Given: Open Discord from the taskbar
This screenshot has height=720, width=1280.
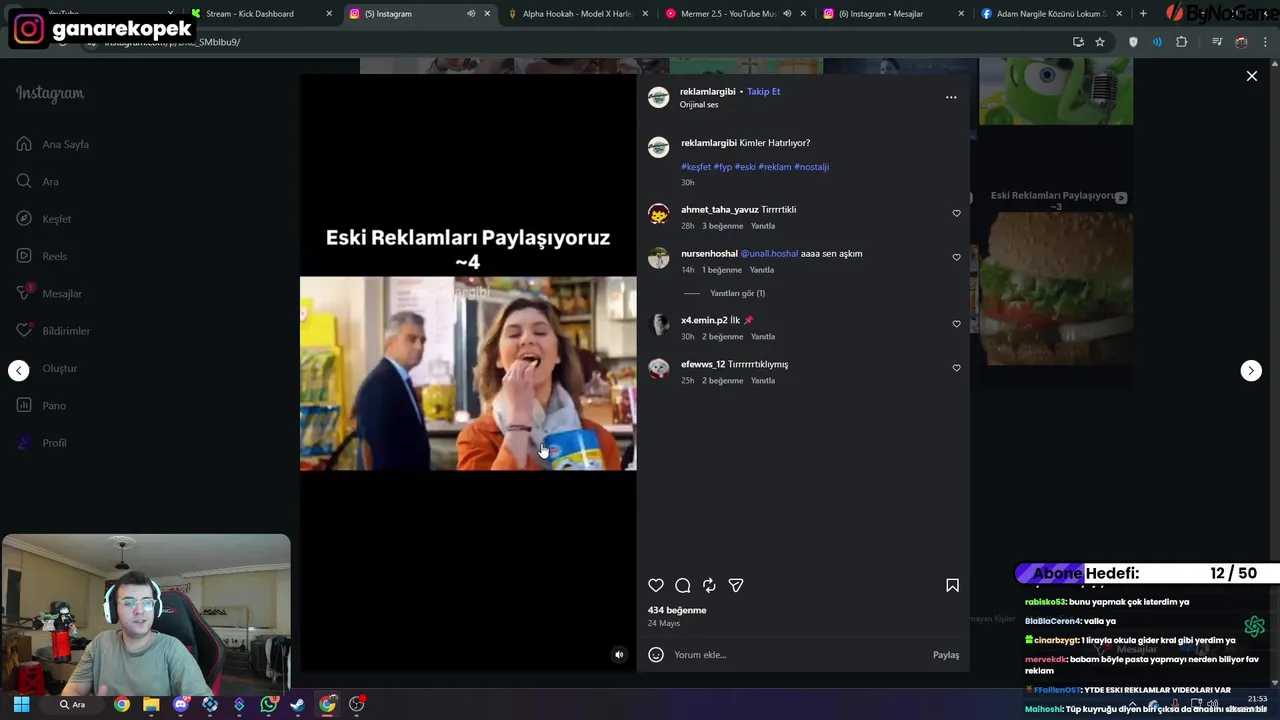Looking at the screenshot, I should coord(181,705).
